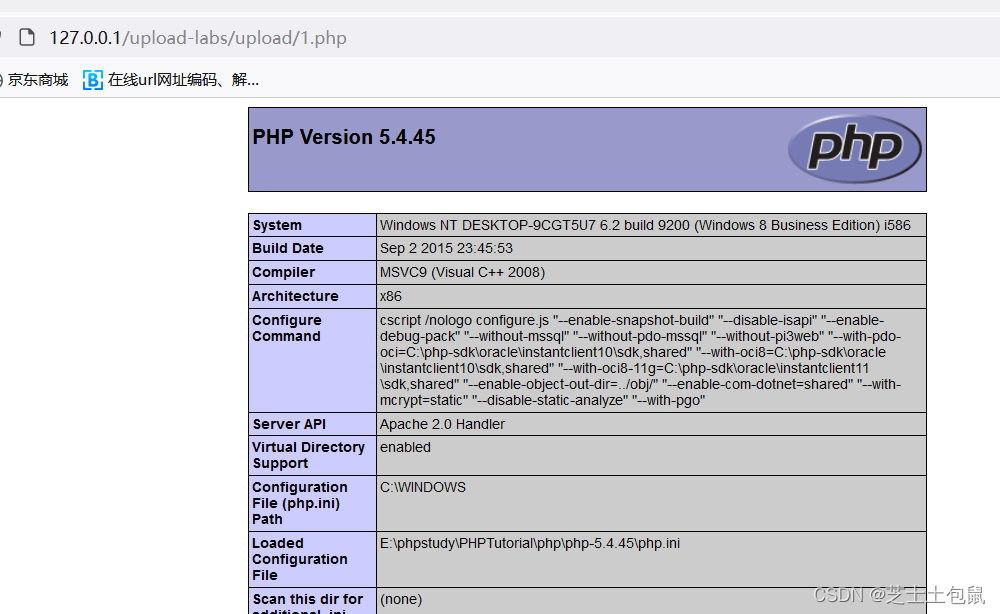The height and width of the screenshot is (614, 1000).
Task: Click the URL 127.0.0.1/upload-labs/upload/1.php address field
Action: 198,38
